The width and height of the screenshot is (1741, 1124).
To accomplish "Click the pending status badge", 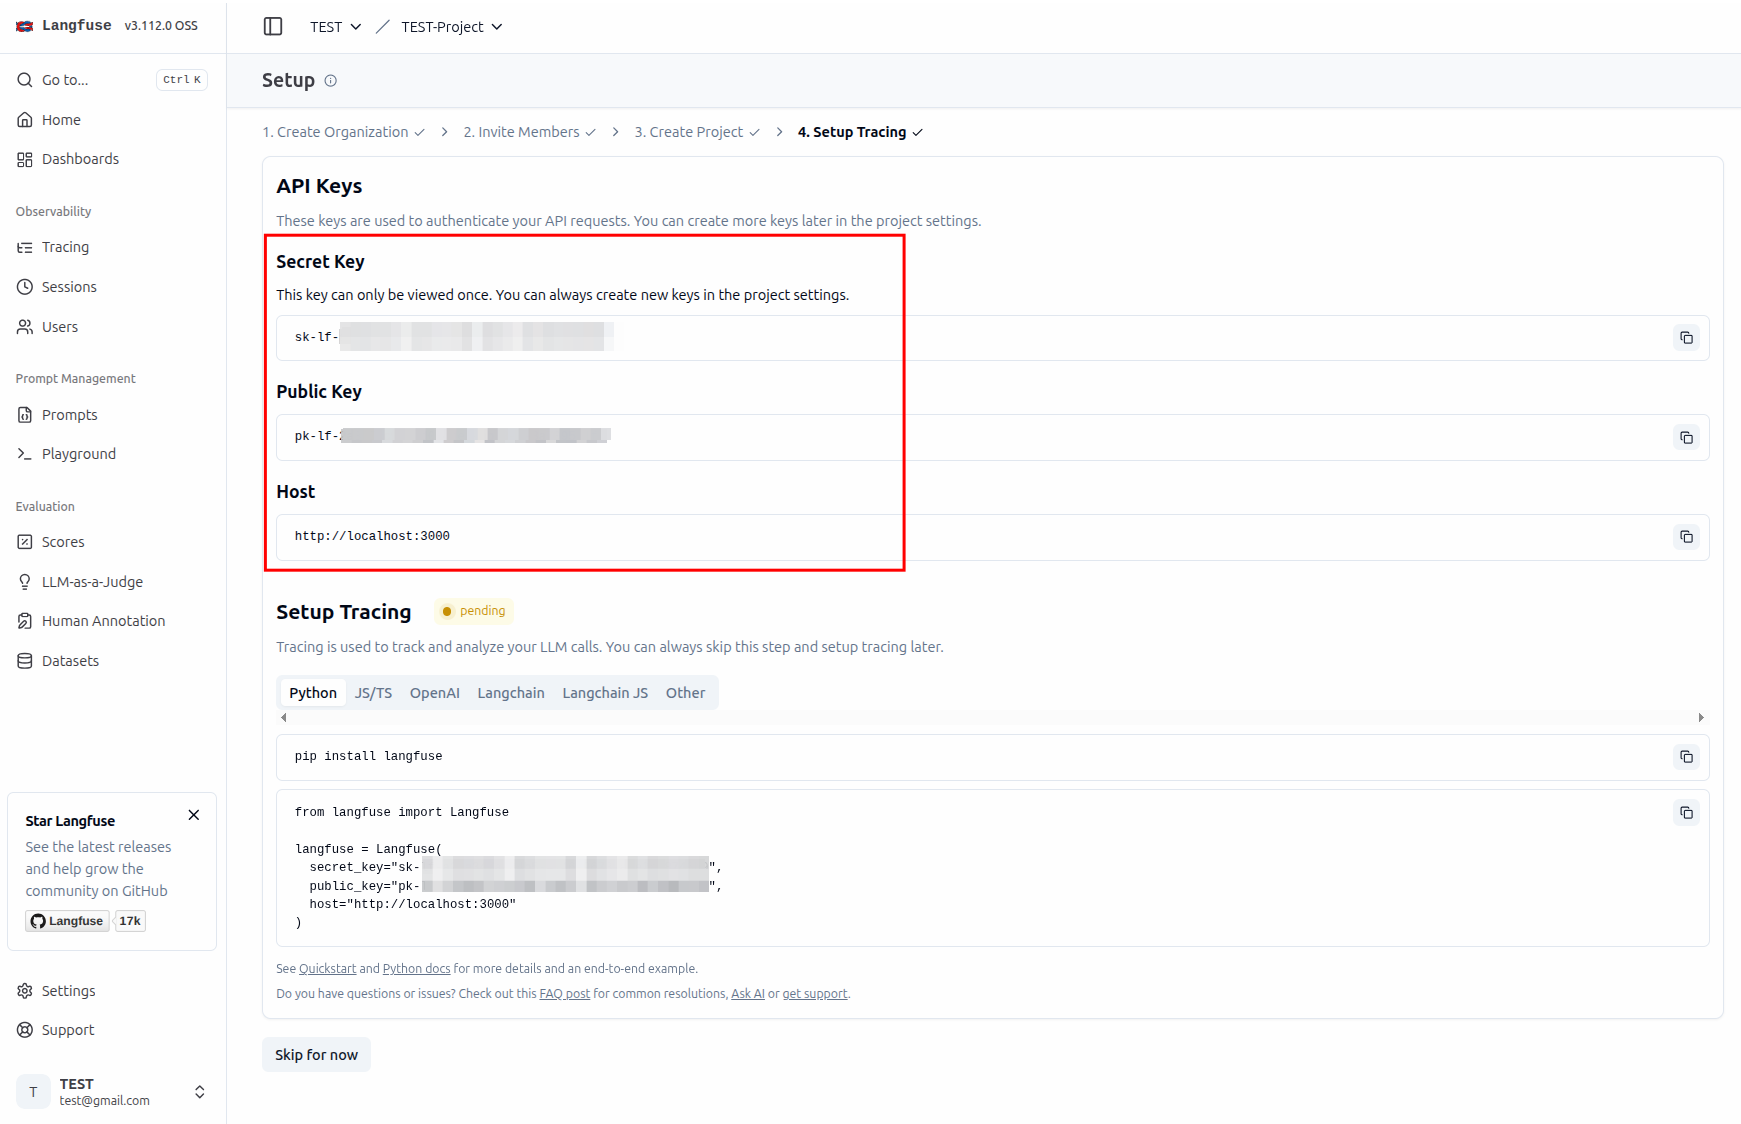I will [x=474, y=611].
